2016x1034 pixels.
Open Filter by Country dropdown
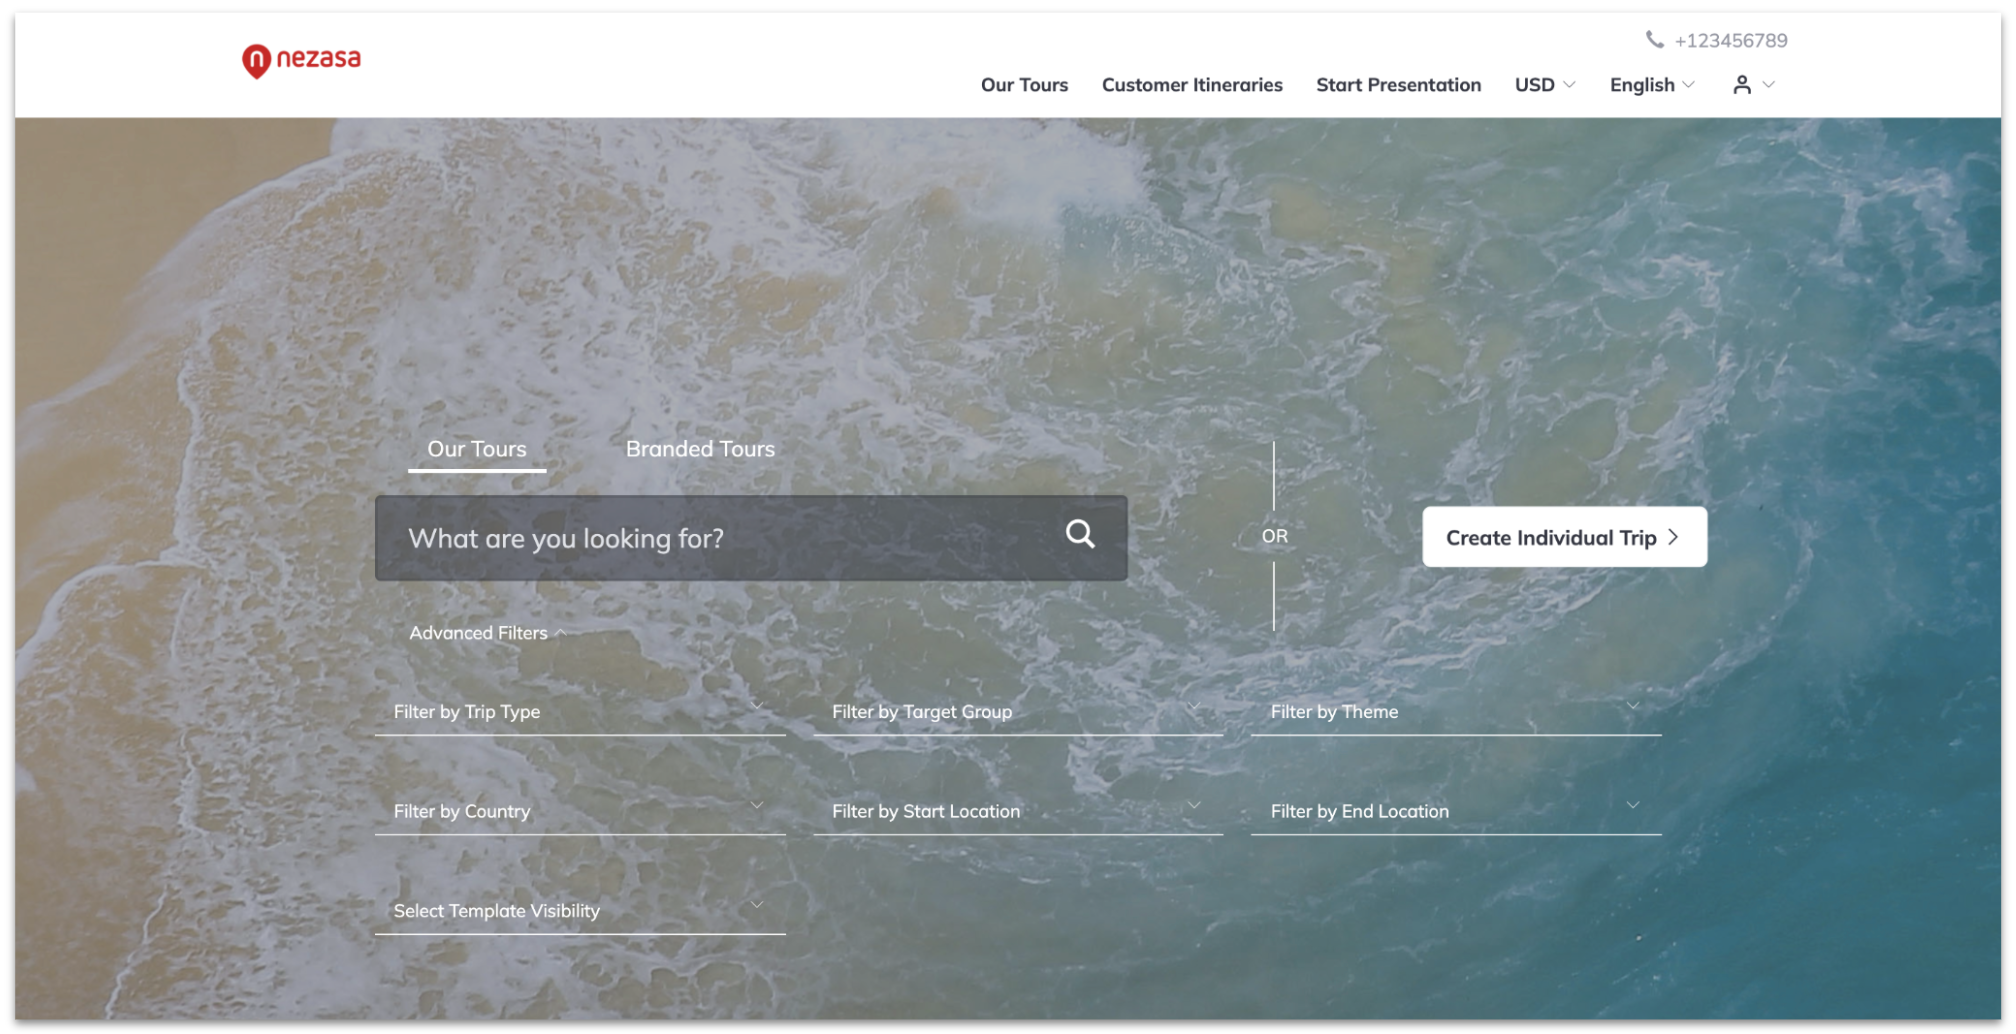point(580,811)
